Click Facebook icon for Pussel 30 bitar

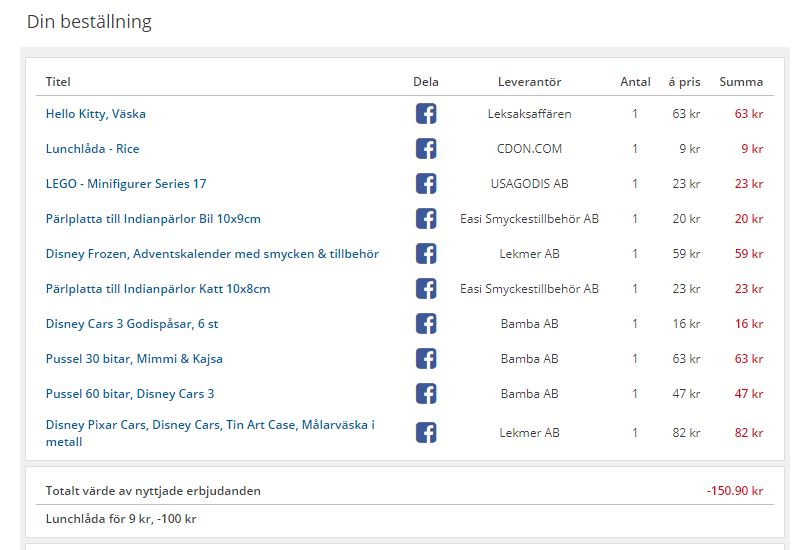(426, 359)
